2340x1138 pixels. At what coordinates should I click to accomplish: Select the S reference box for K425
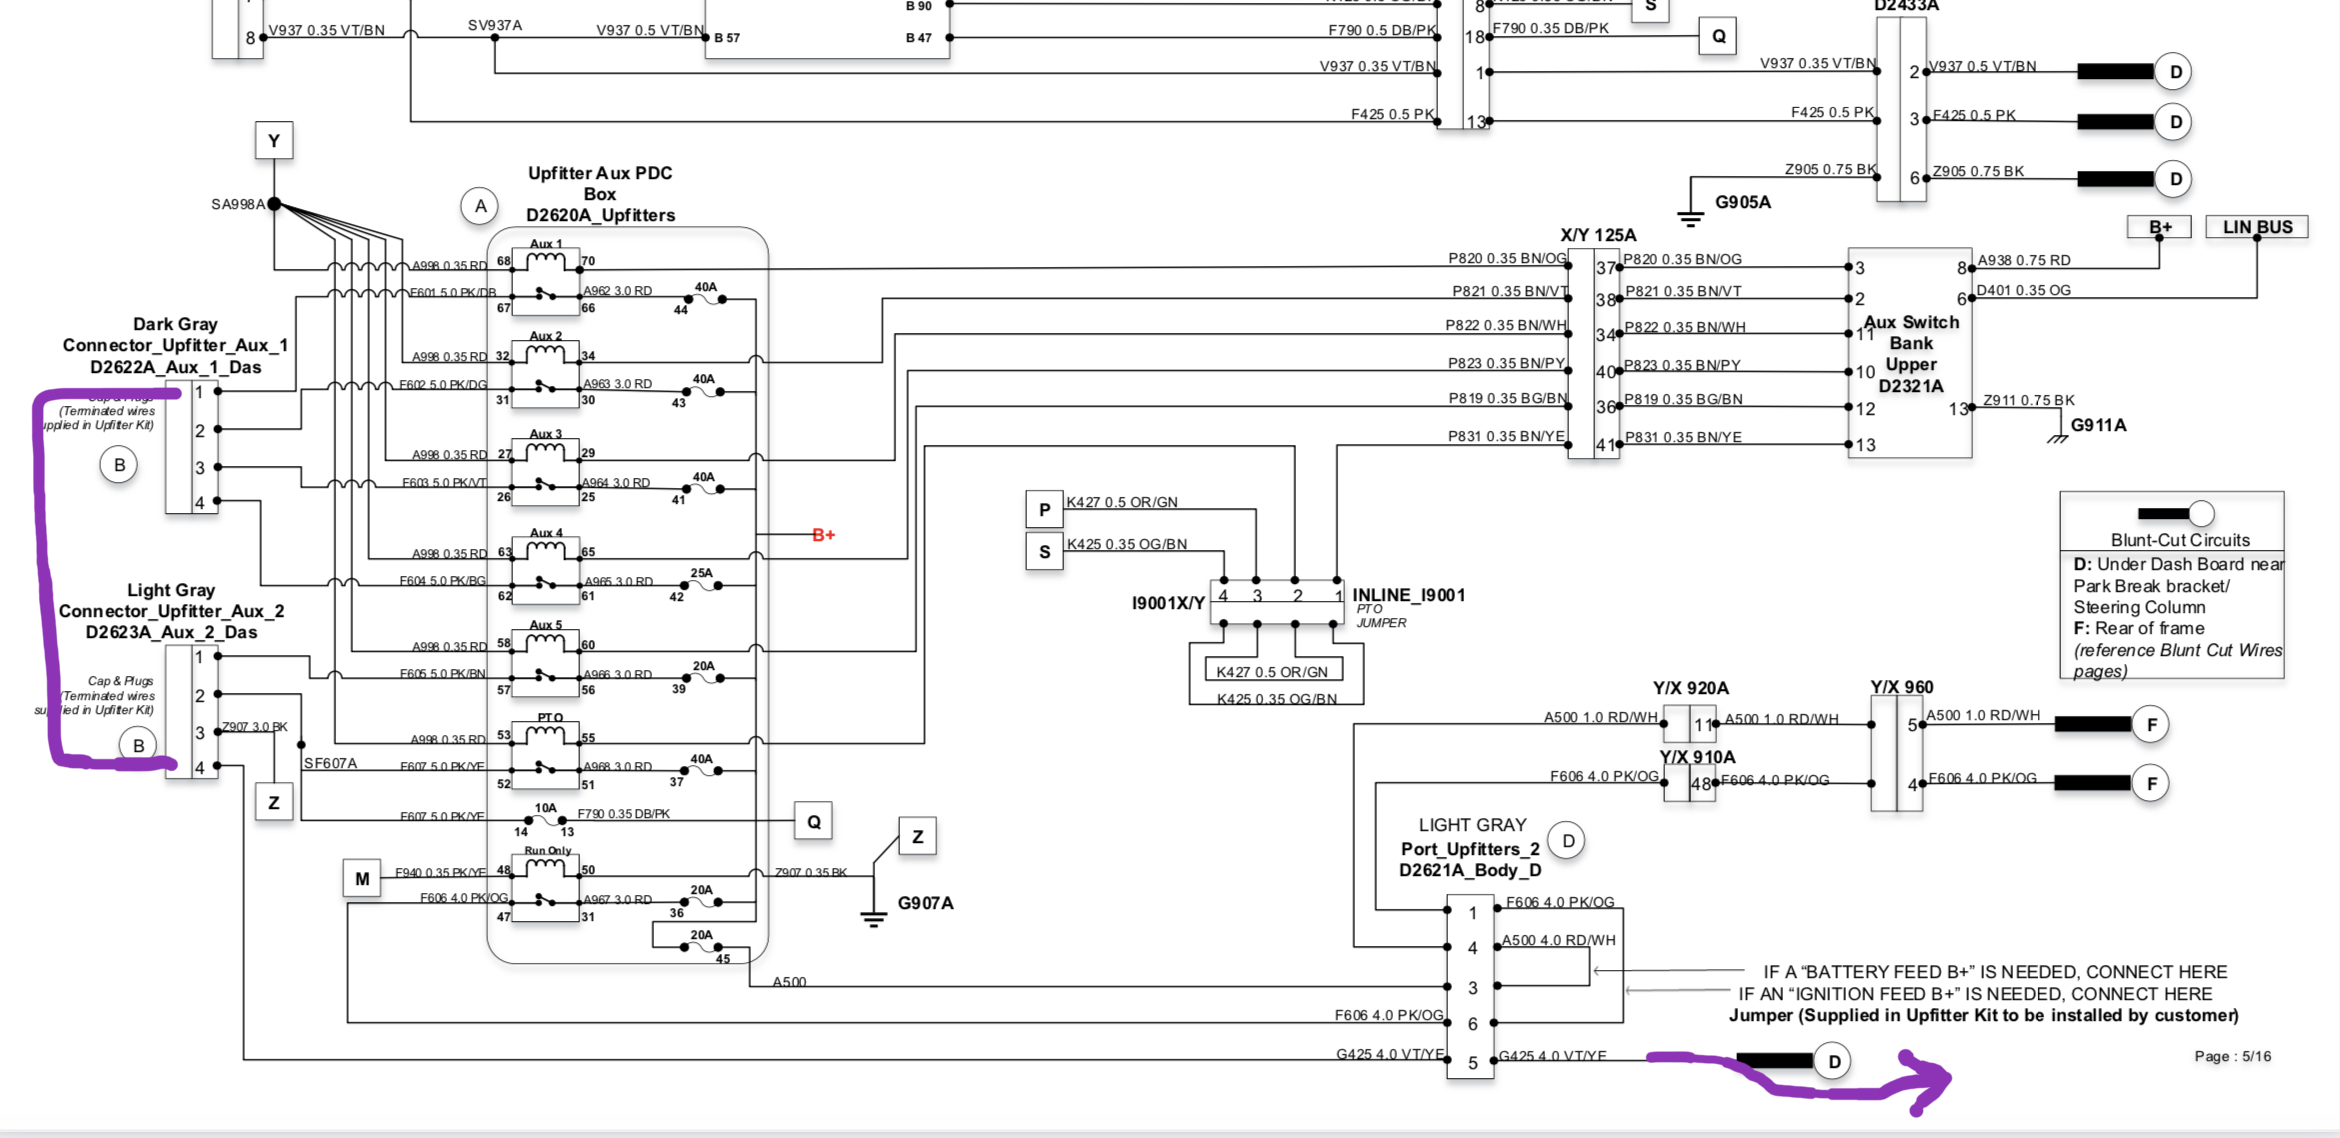pyautogui.click(x=1045, y=552)
